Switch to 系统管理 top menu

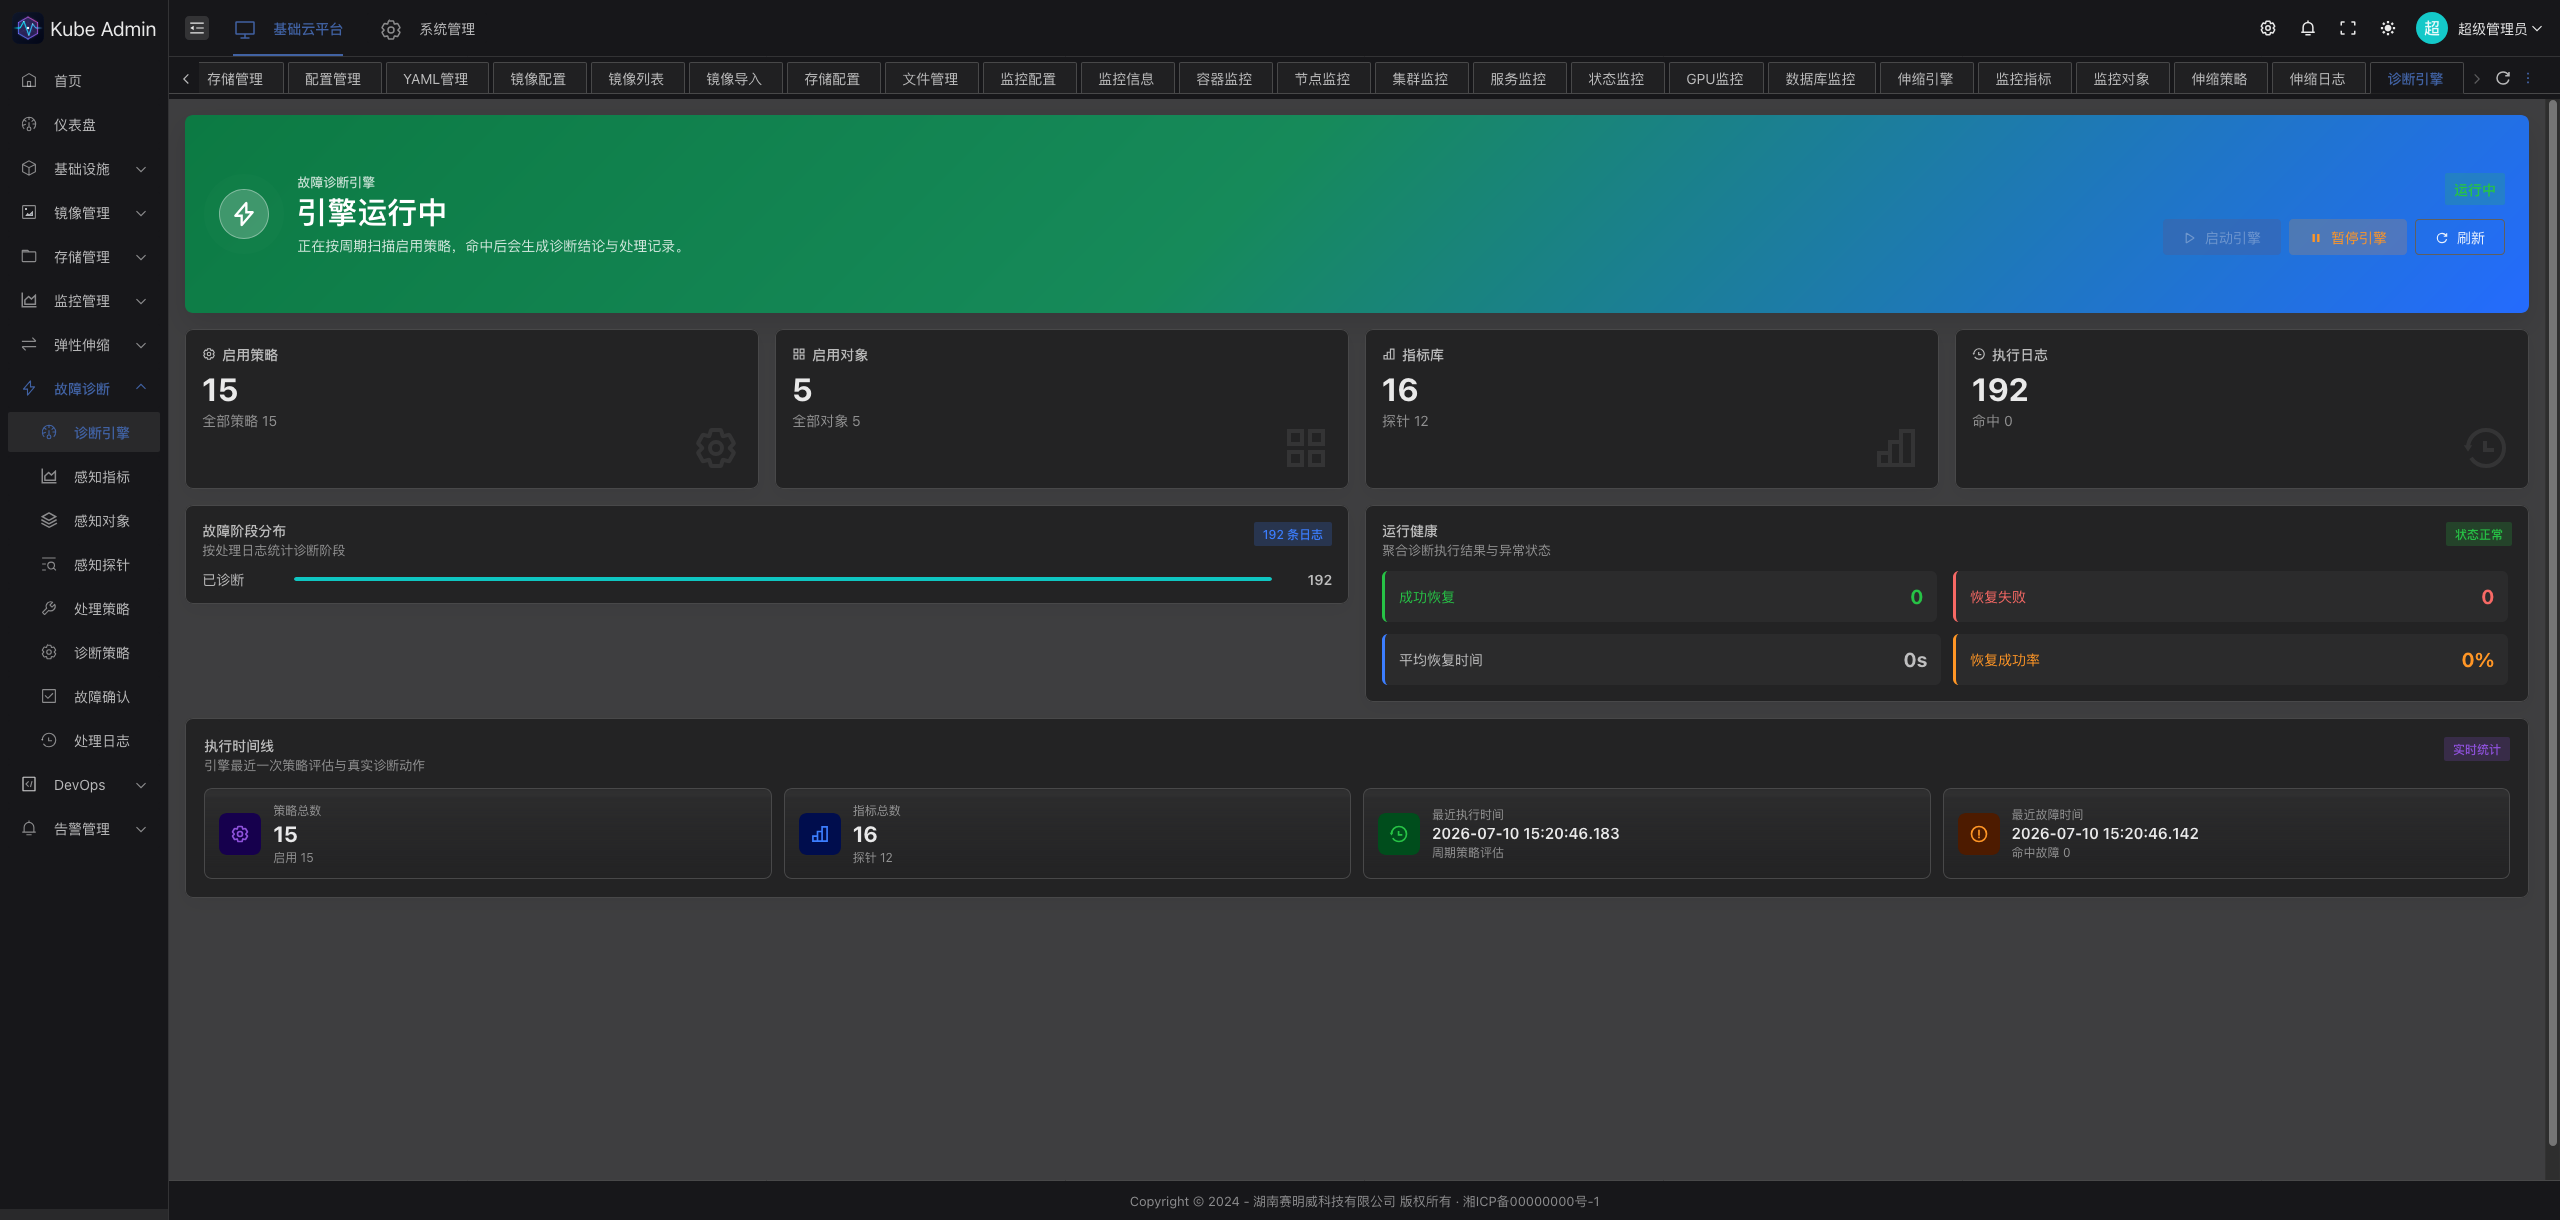(x=428, y=29)
